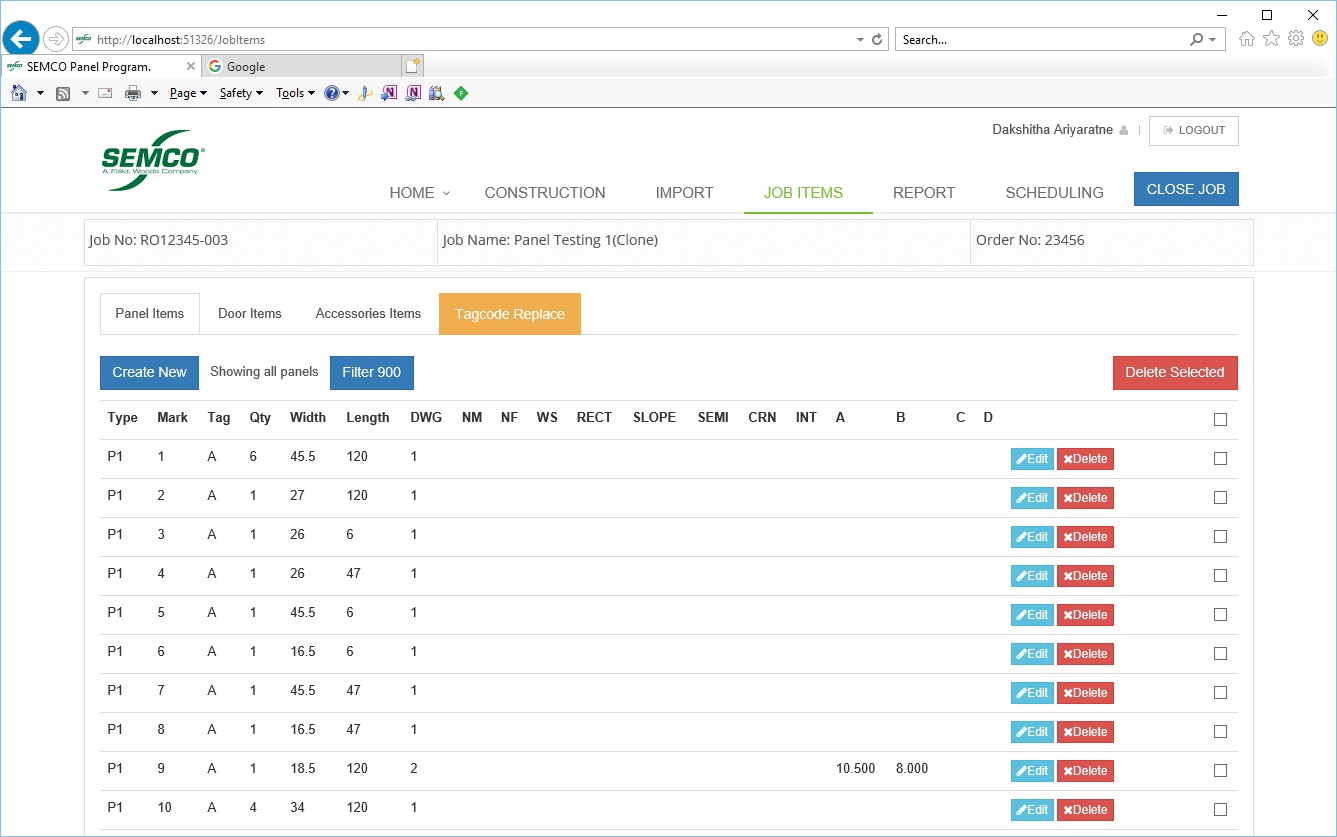
Task: Check the select-all checkbox in the table header
Action: (1220, 419)
